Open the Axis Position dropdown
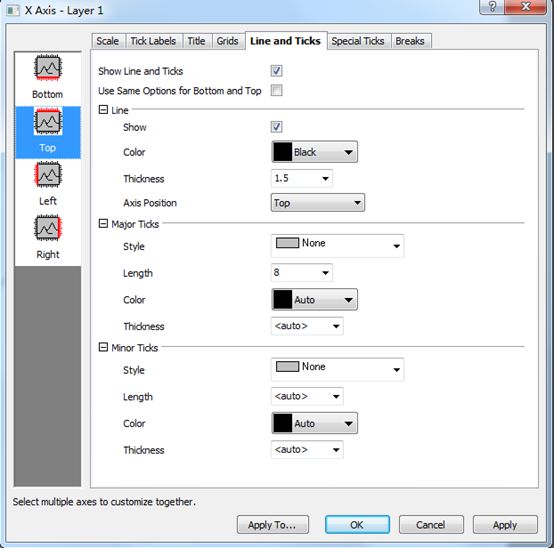Image resolution: width=554 pixels, height=548 pixels. 318,203
